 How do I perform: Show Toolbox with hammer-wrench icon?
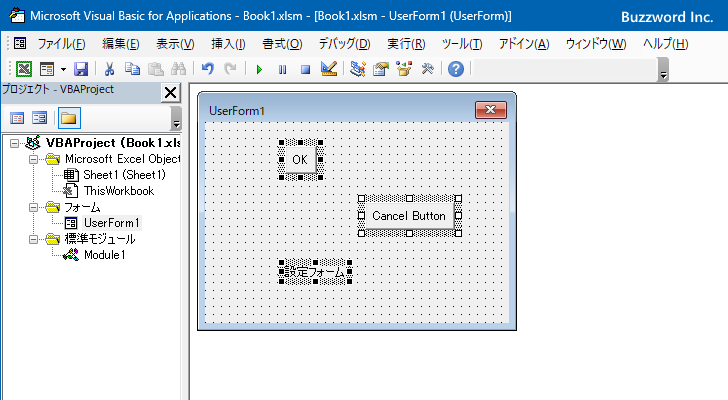[x=428, y=69]
